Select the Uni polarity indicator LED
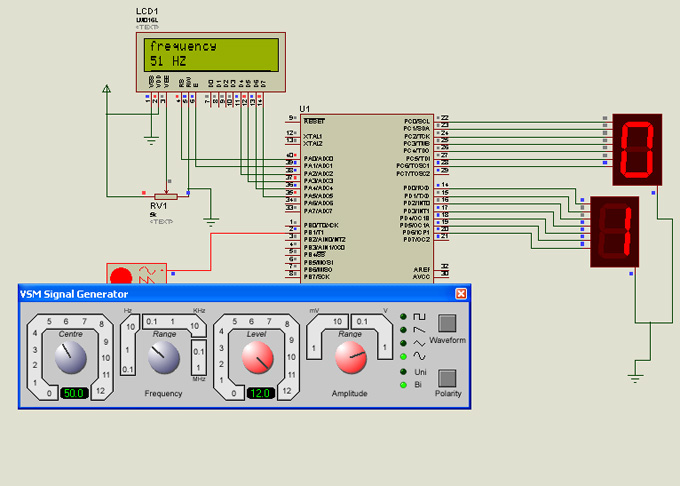 pos(403,371)
